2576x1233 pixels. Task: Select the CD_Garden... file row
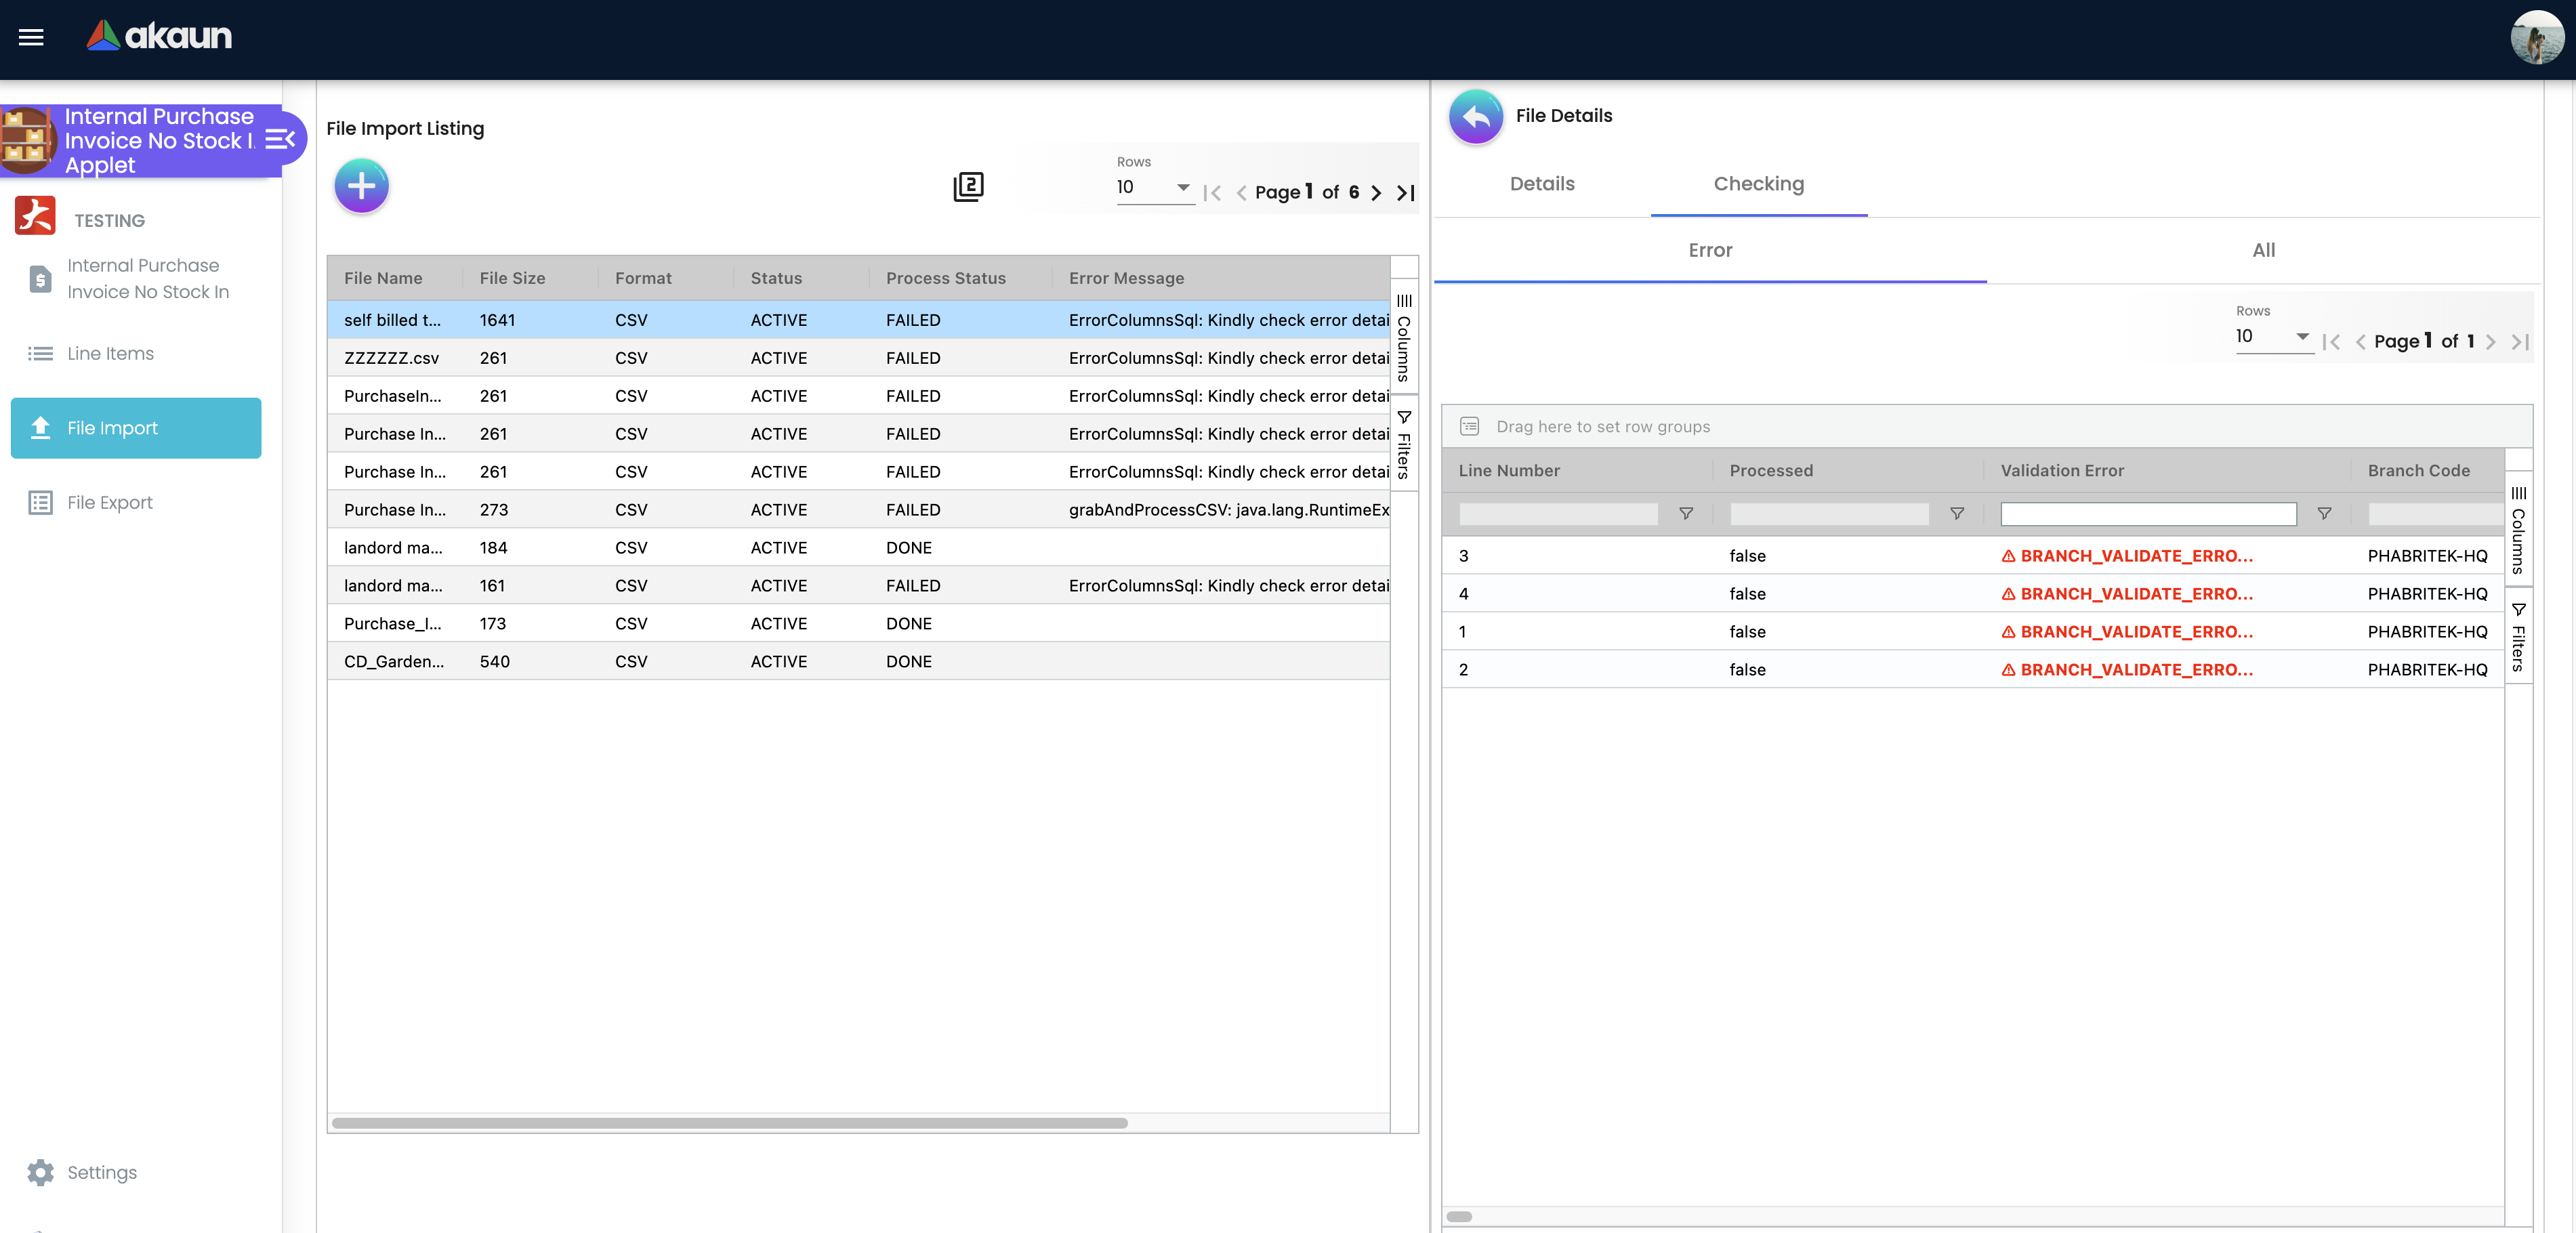[x=858, y=662]
